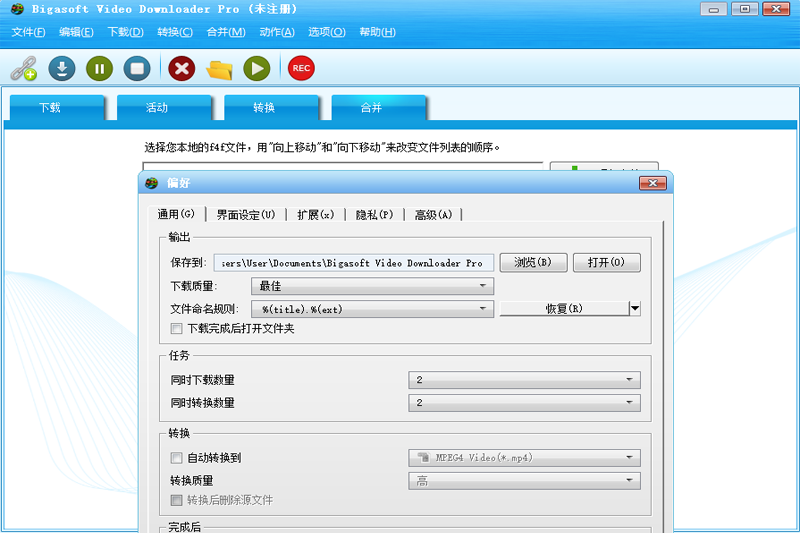Pause download with green pause icon
The image size is (800, 533).
(x=99, y=68)
